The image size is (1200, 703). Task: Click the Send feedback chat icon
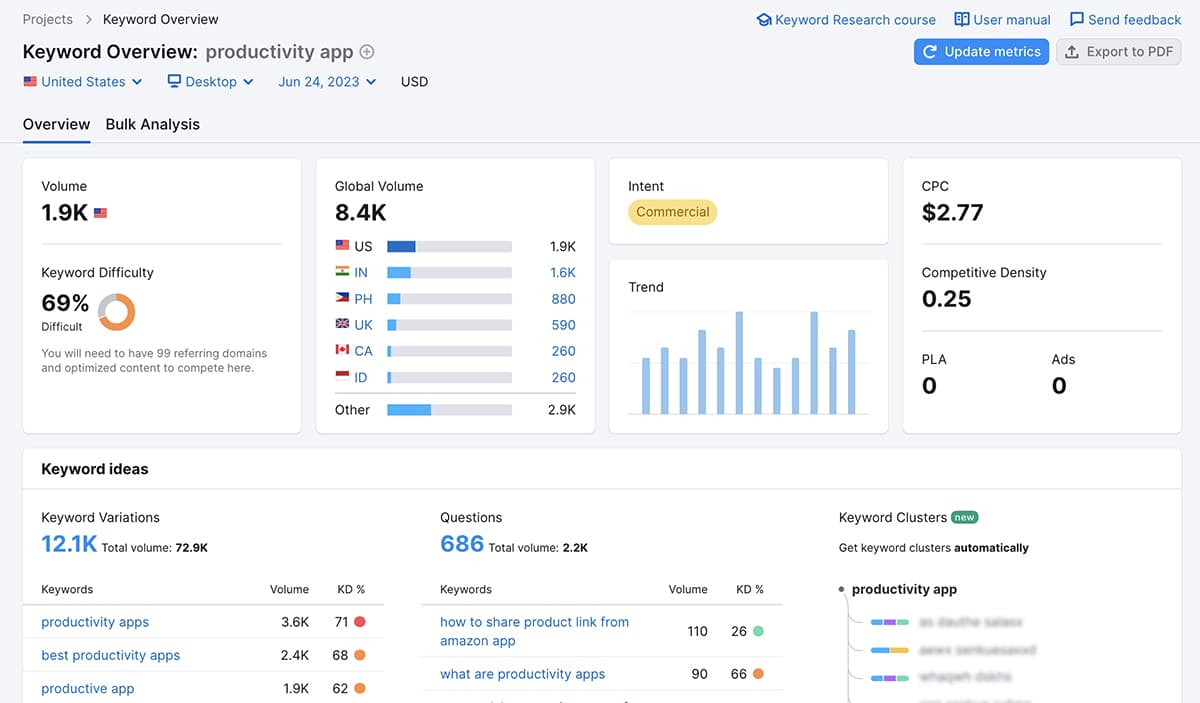(x=1077, y=20)
